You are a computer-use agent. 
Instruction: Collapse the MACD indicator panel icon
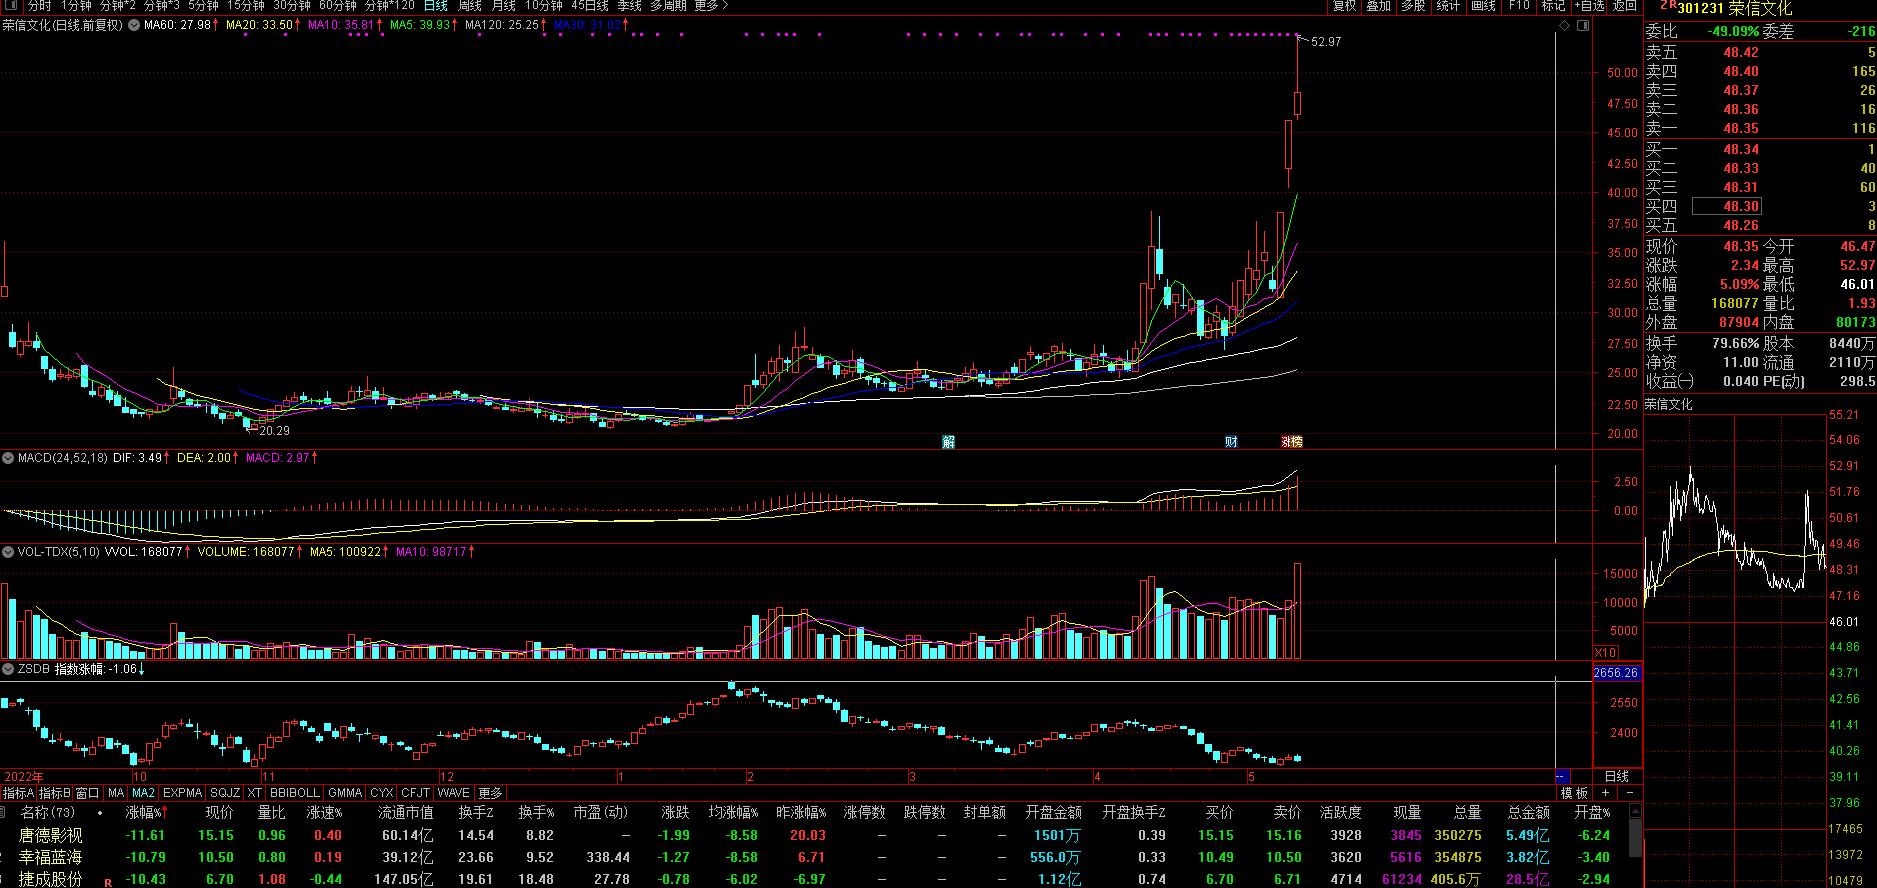[x=8, y=457]
